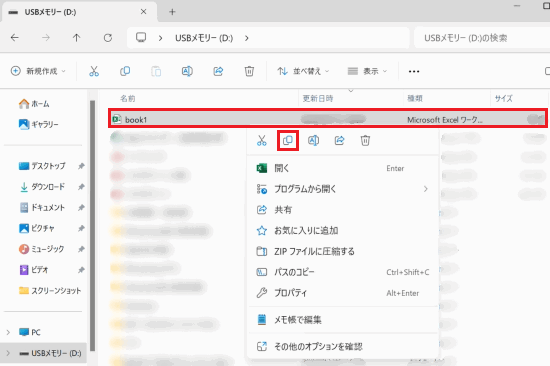
Task: Open the ドキュメント folder in the sidebar
Action: 42,207
